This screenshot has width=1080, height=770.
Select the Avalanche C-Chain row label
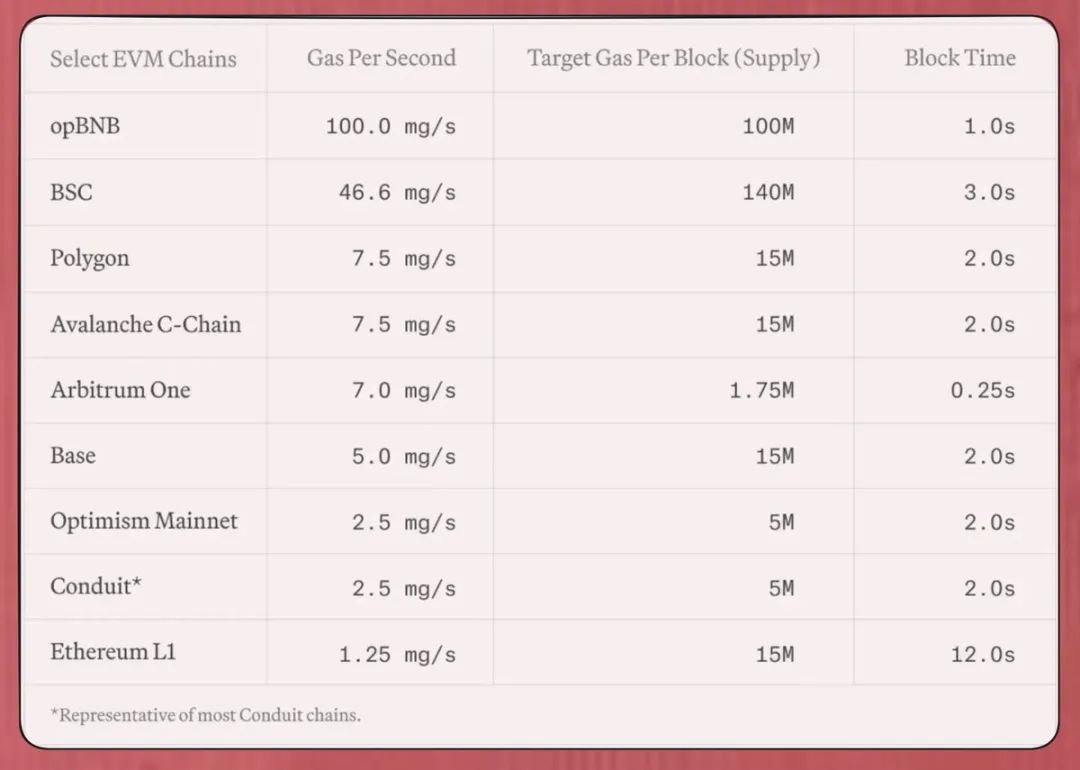tap(146, 324)
